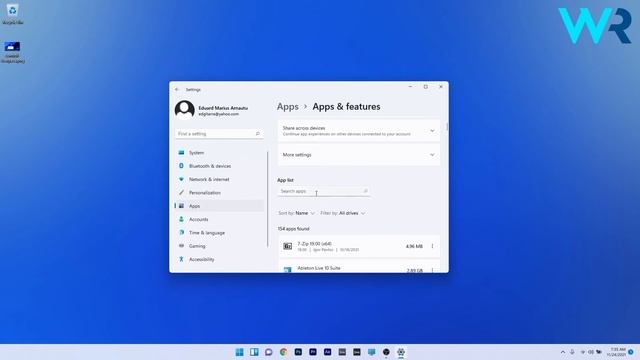Viewport: 640px width, 360px height.
Task: Open the Chat taskbar icon
Action: pos(269,352)
